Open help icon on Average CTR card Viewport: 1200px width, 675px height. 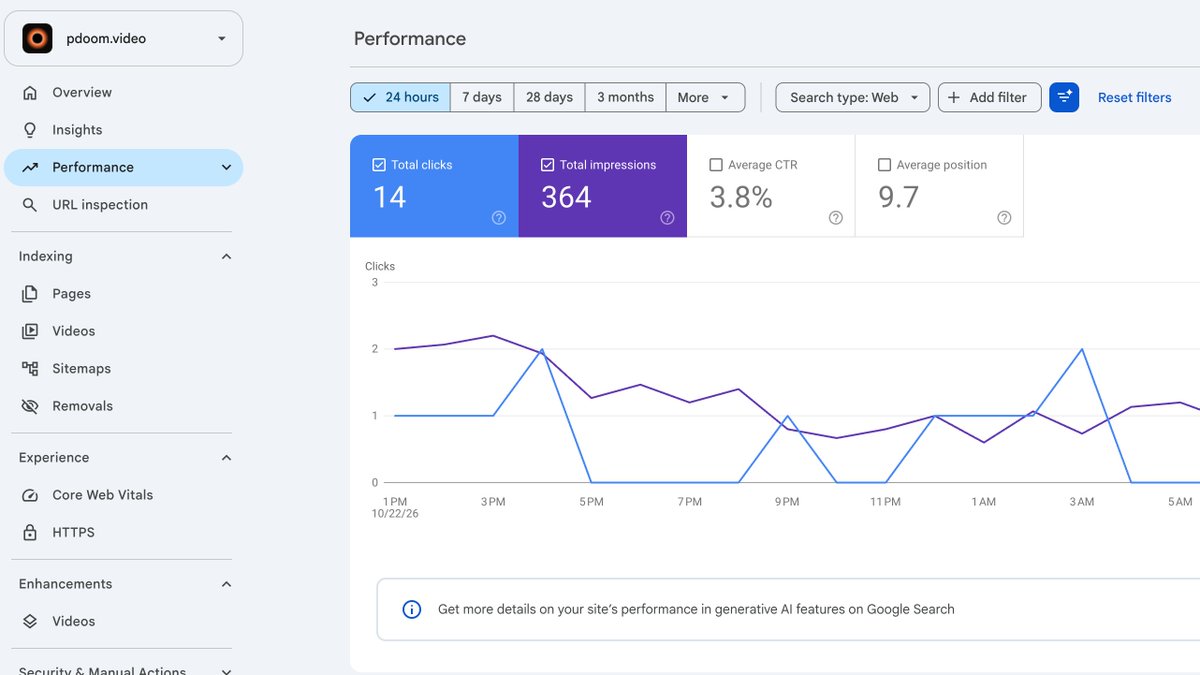pos(836,218)
